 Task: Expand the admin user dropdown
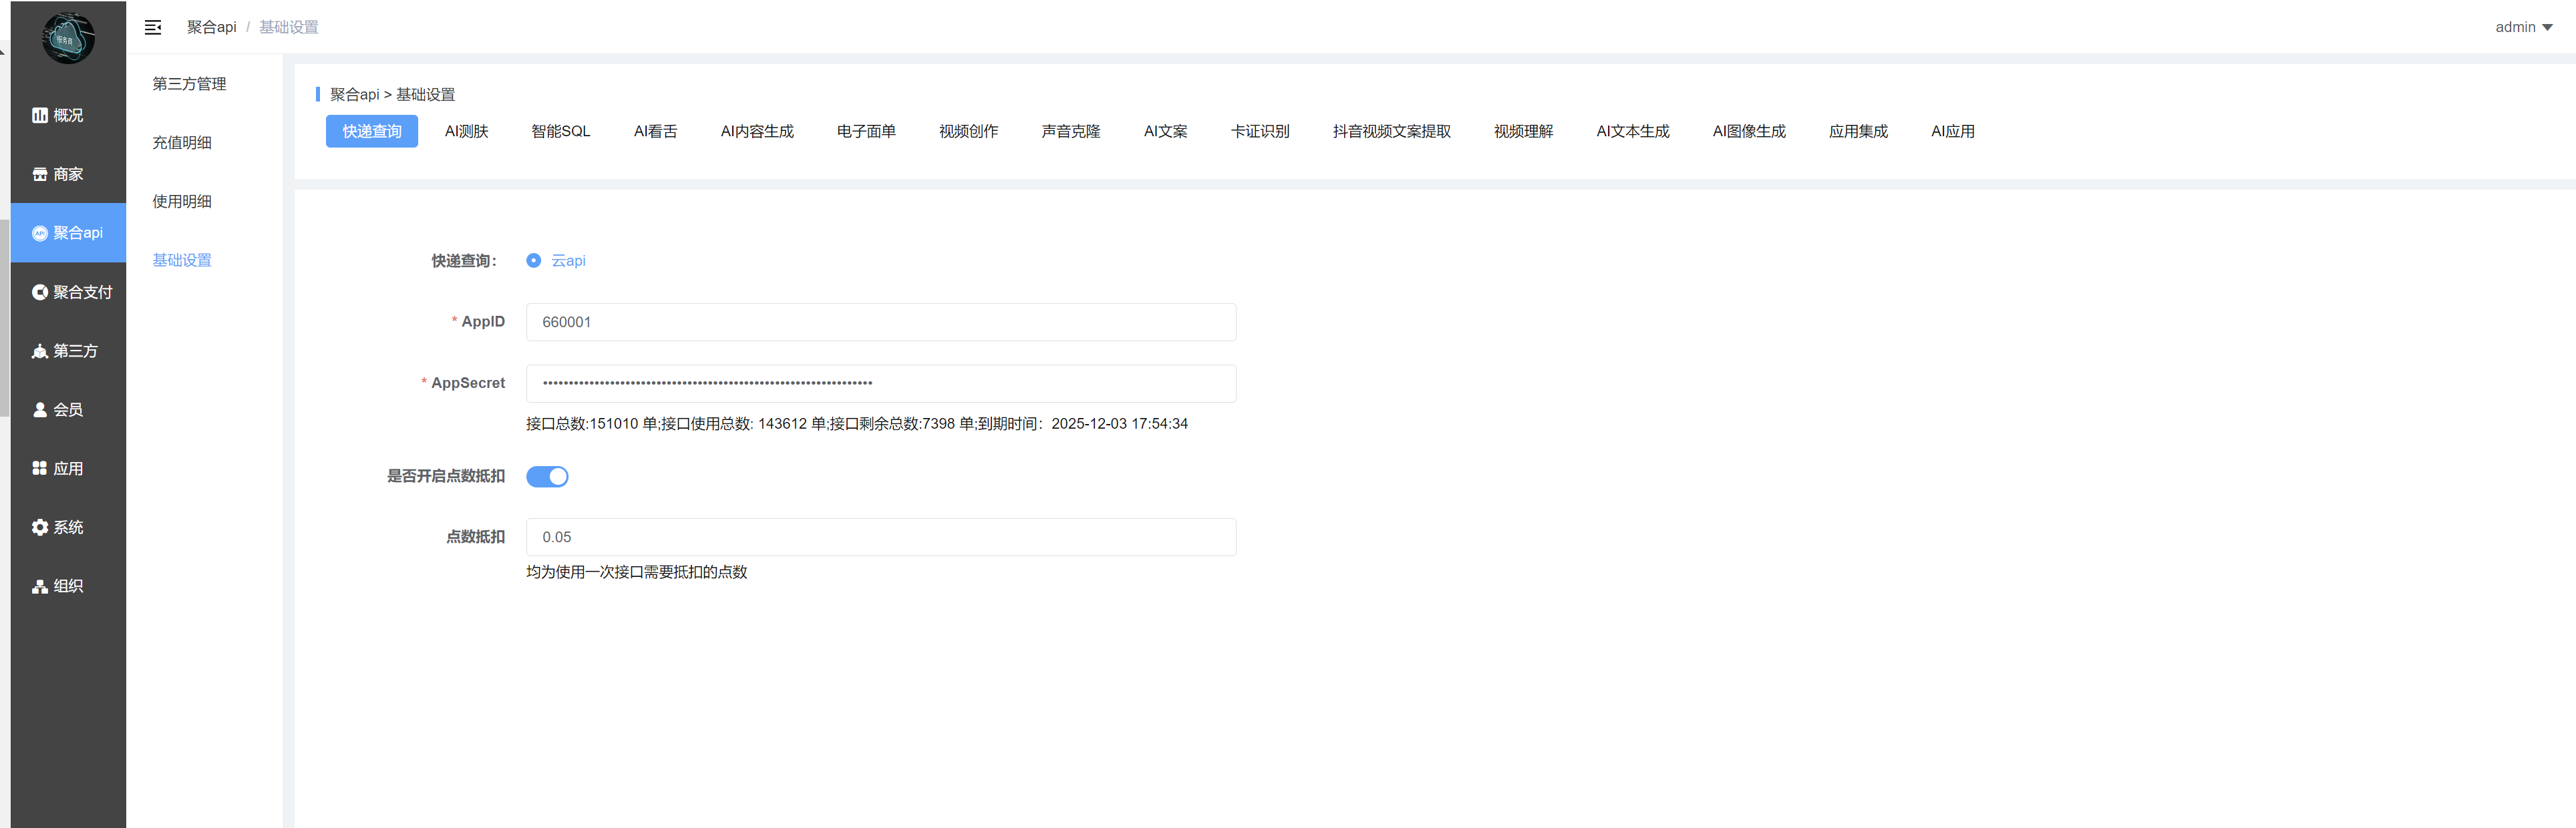(2523, 27)
